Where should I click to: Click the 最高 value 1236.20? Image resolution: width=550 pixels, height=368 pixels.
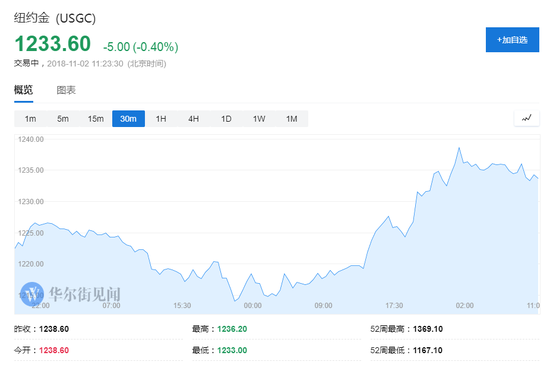[232, 329]
